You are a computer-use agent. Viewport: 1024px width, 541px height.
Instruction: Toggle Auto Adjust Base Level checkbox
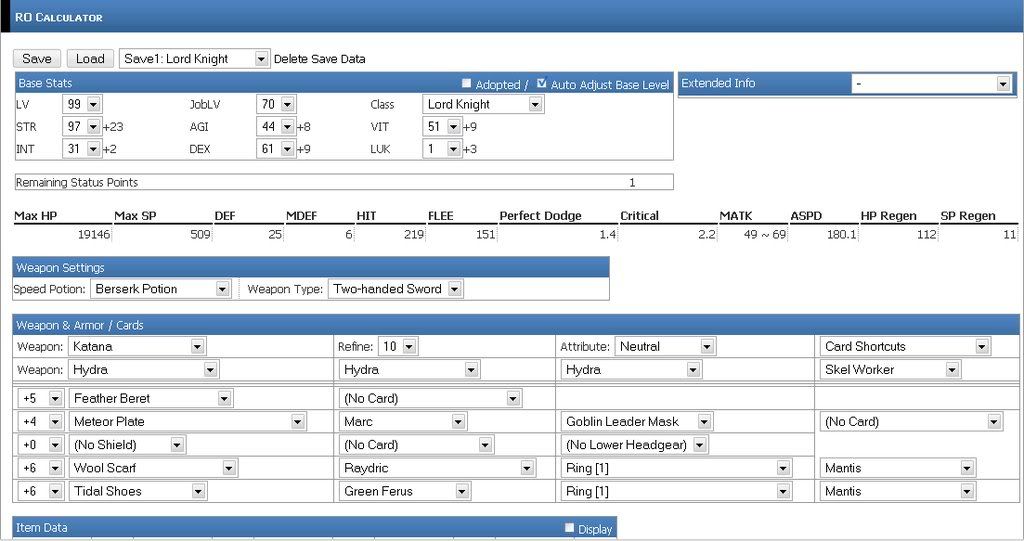pyautogui.click(x=542, y=84)
